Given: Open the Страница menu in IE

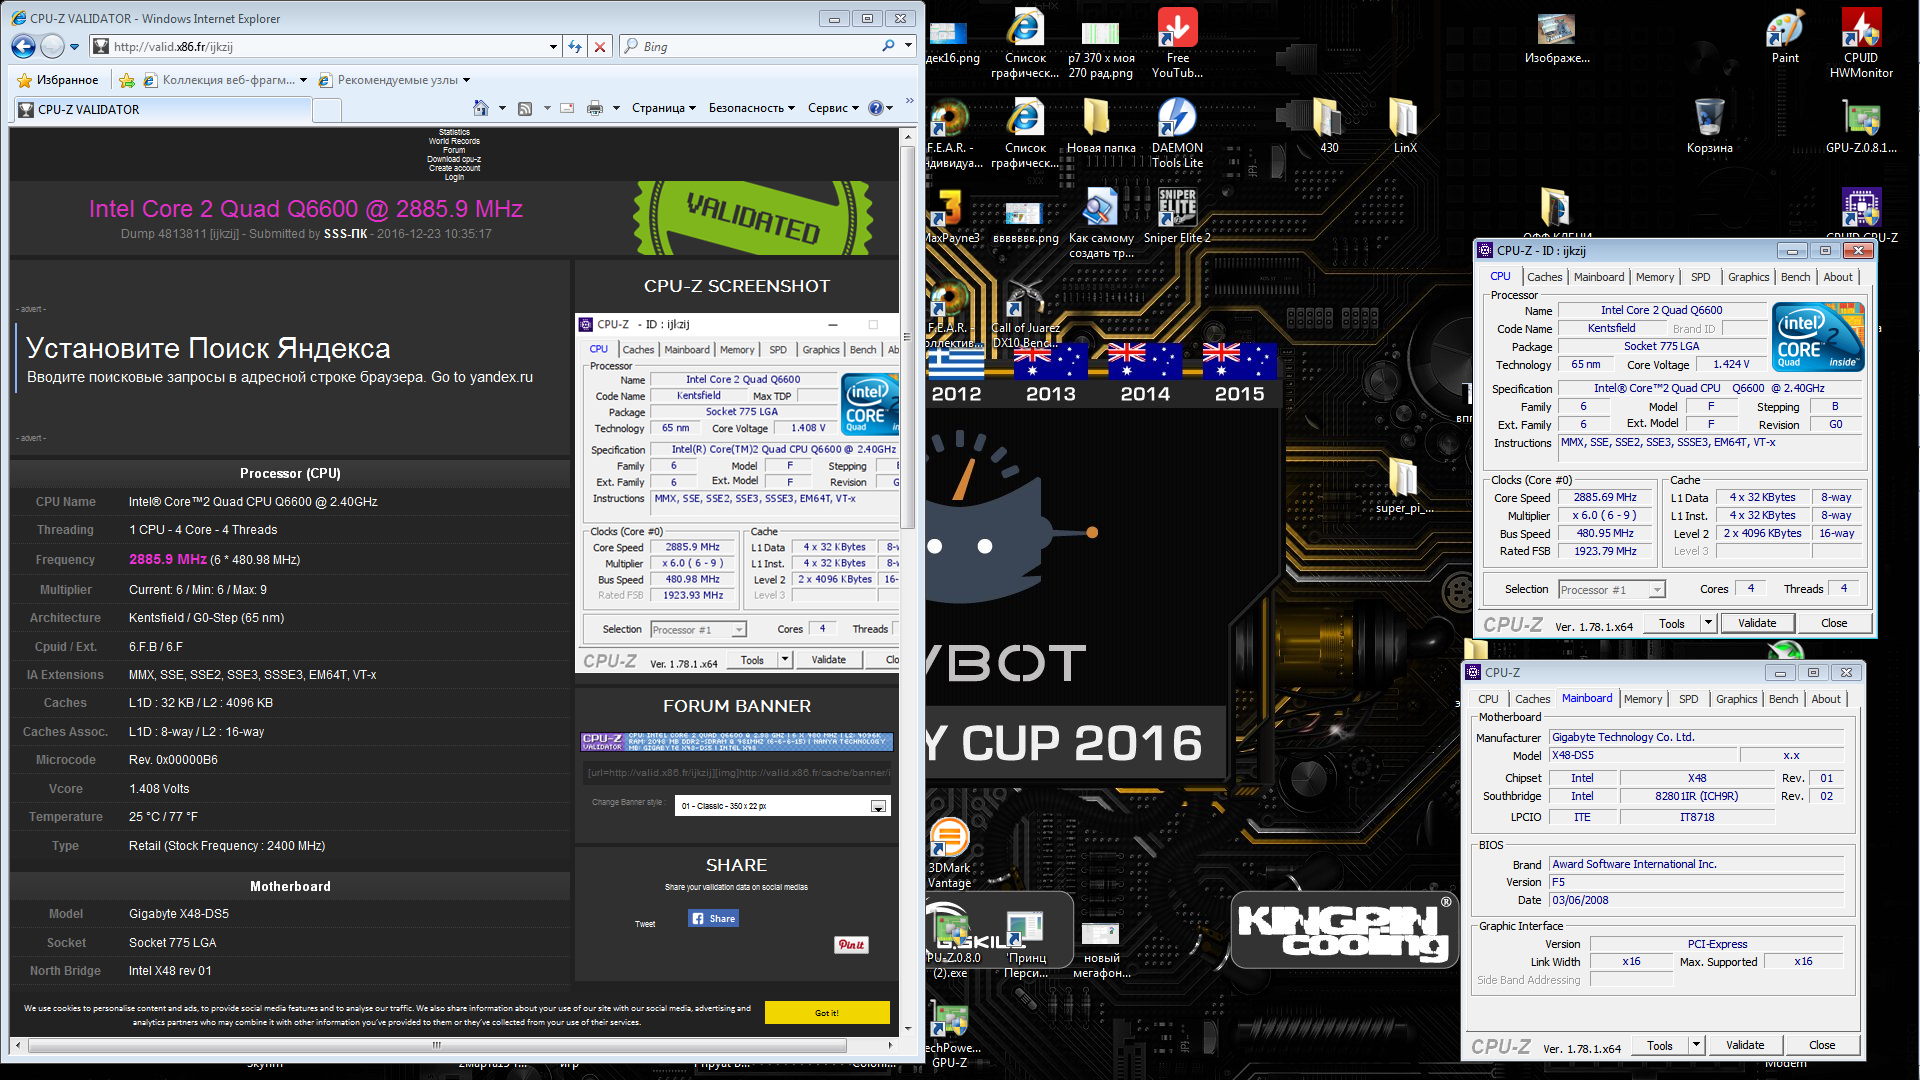Looking at the screenshot, I should click(663, 108).
